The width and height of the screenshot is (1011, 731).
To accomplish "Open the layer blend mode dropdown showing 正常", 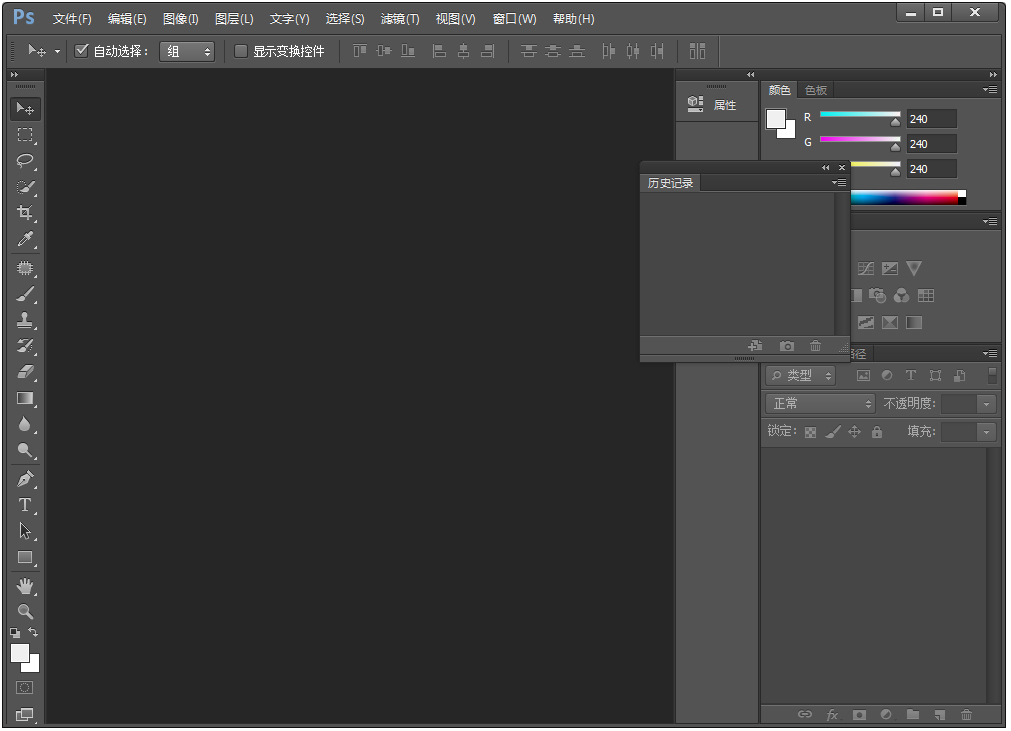I will [x=820, y=403].
